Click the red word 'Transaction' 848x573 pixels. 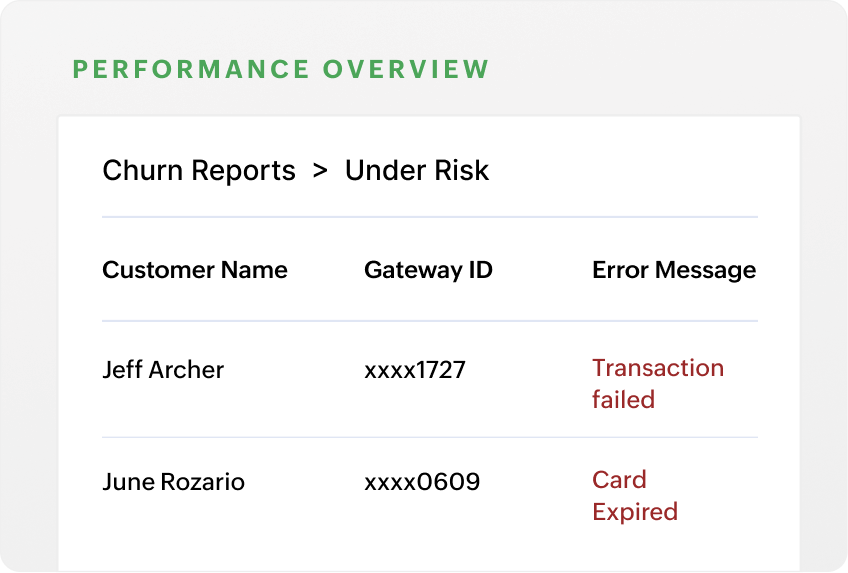coord(658,368)
